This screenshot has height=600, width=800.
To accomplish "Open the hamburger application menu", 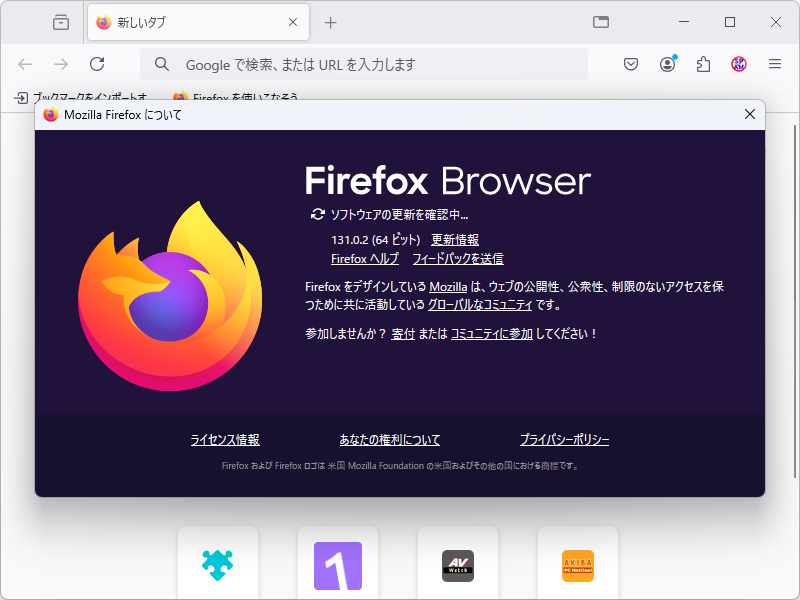I will pos(775,63).
